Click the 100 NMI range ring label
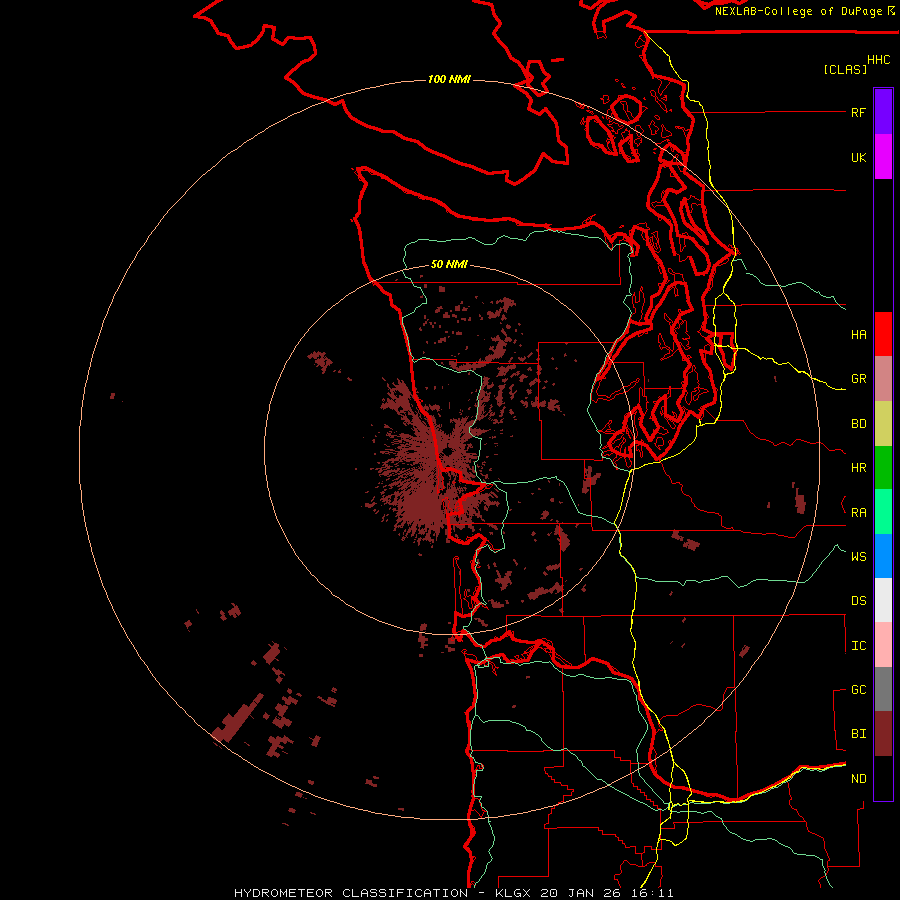This screenshot has width=900, height=900. pyautogui.click(x=449, y=79)
